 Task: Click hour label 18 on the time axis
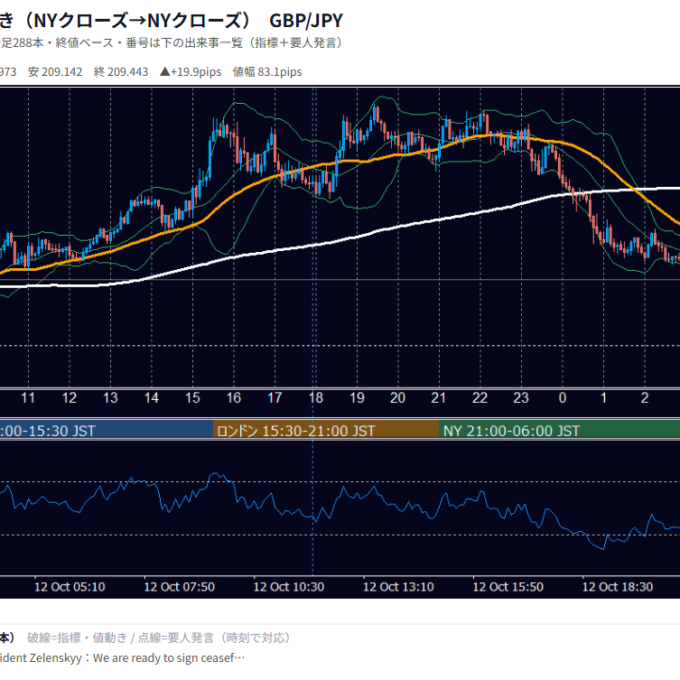click(x=316, y=398)
